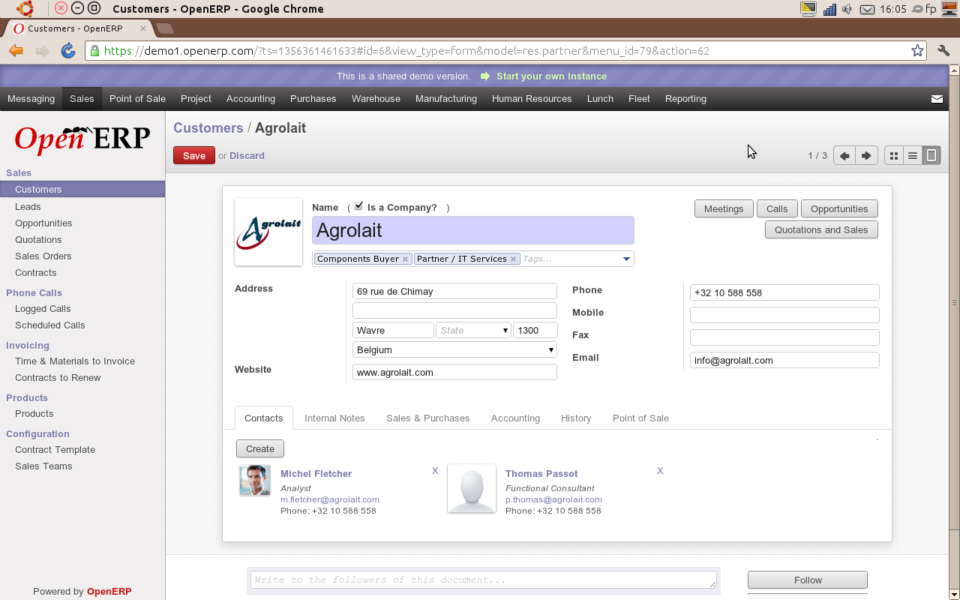This screenshot has height=600, width=960.
Task: Switch to kanban view icon
Action: [894, 156]
